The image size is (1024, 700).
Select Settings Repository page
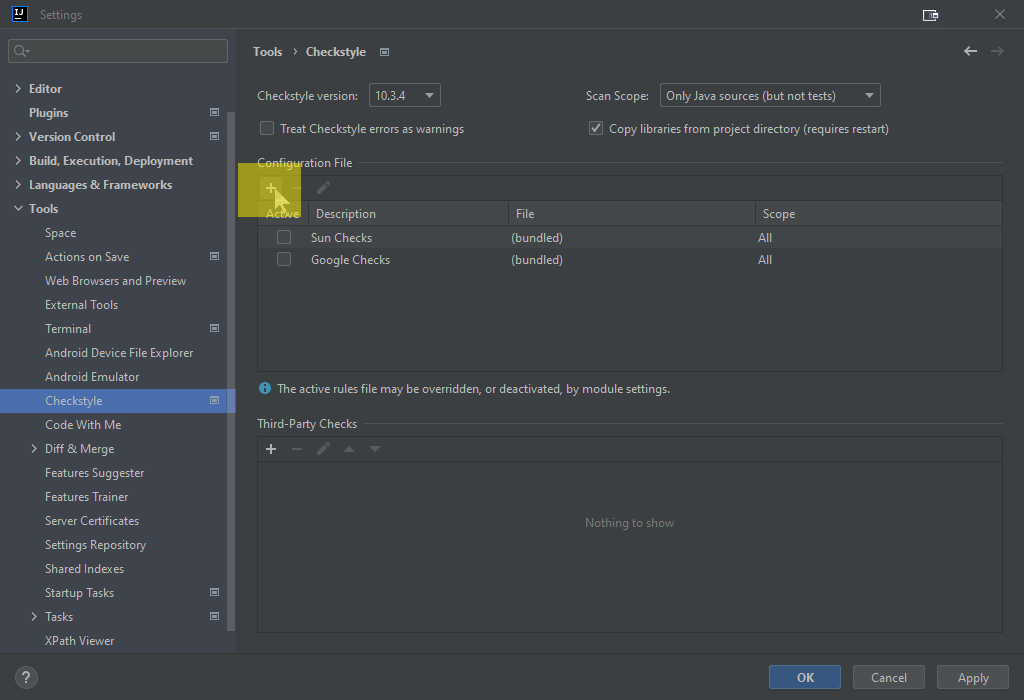pos(95,545)
